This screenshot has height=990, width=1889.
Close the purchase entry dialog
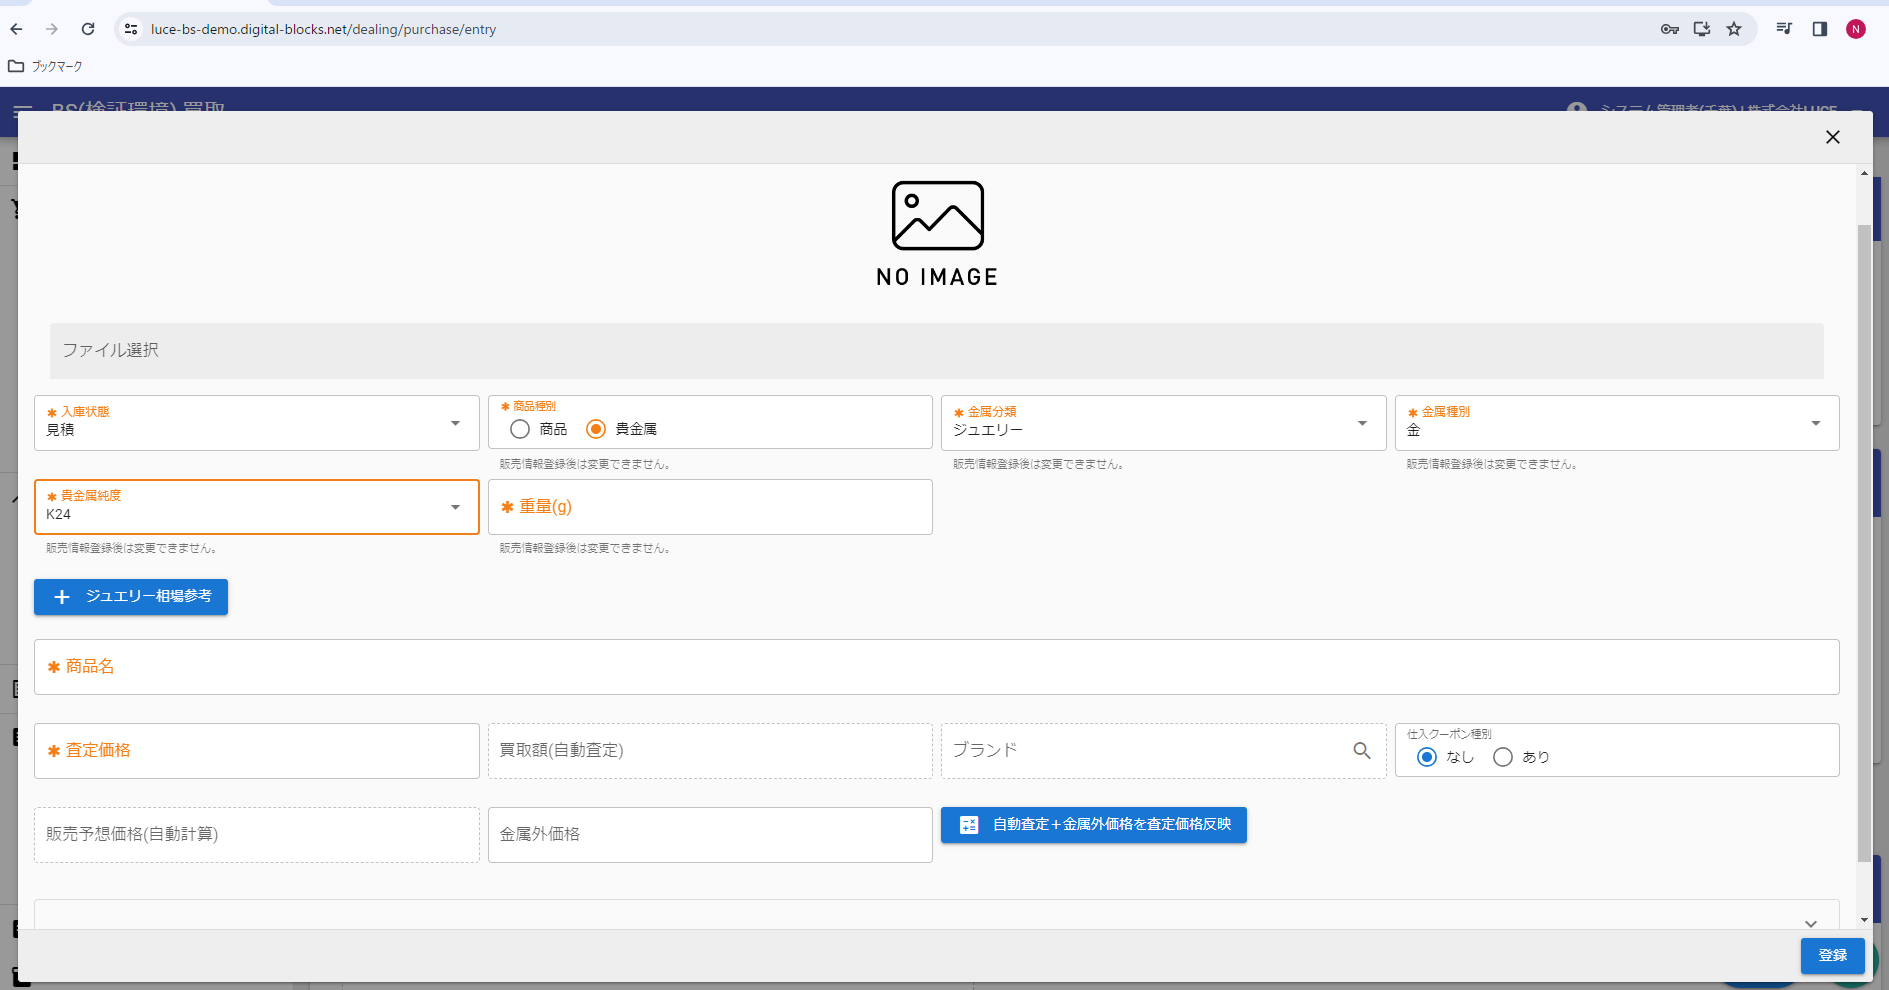coord(1833,137)
